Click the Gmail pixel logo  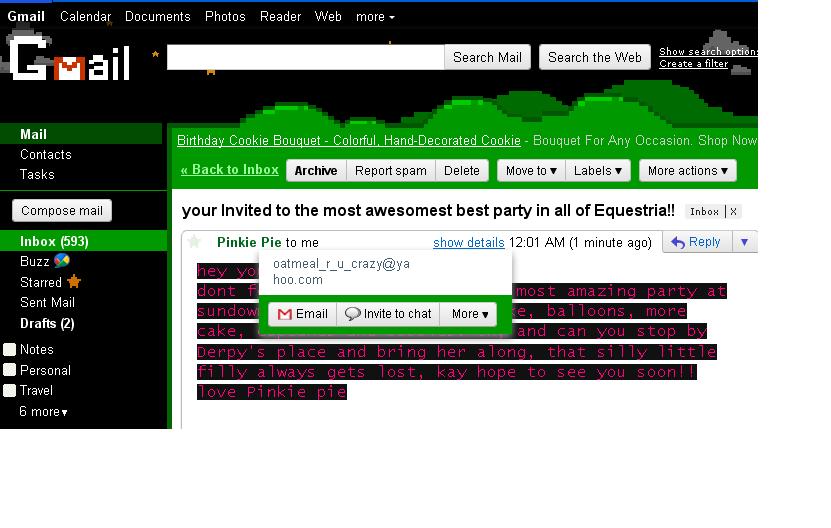69,59
